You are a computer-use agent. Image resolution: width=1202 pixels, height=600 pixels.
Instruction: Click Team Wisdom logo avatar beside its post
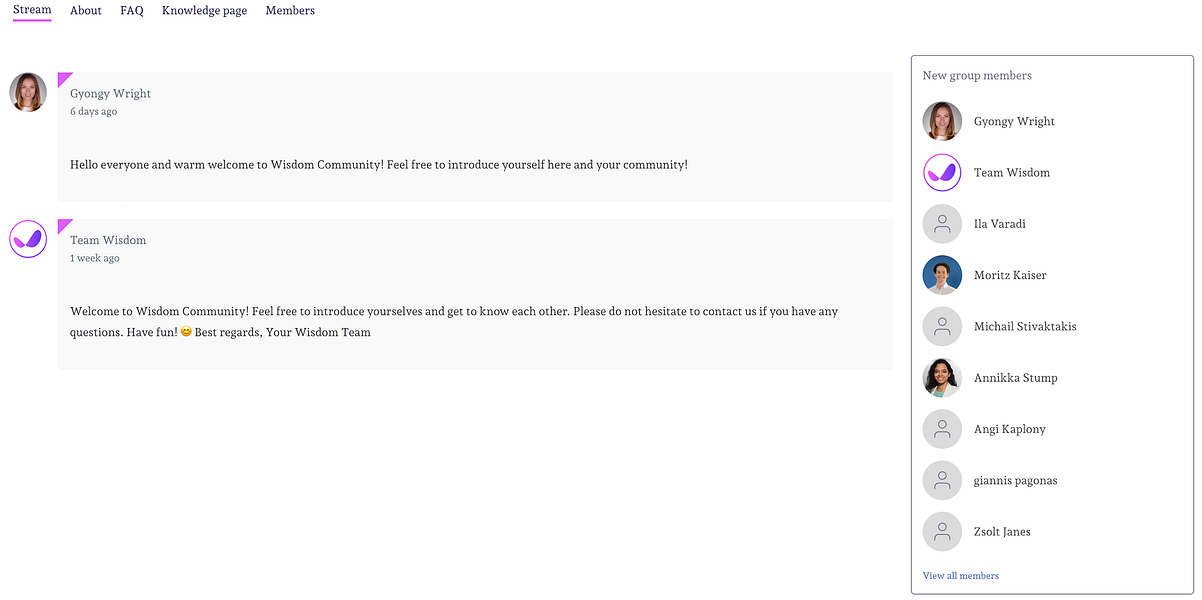click(x=28, y=239)
